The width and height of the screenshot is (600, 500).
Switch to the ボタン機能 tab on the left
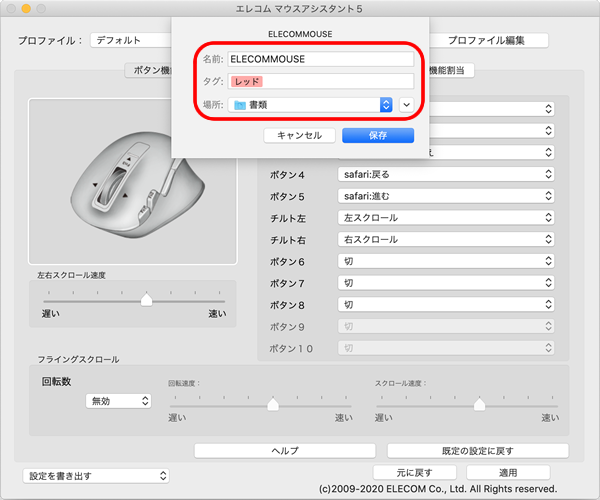click(x=148, y=70)
